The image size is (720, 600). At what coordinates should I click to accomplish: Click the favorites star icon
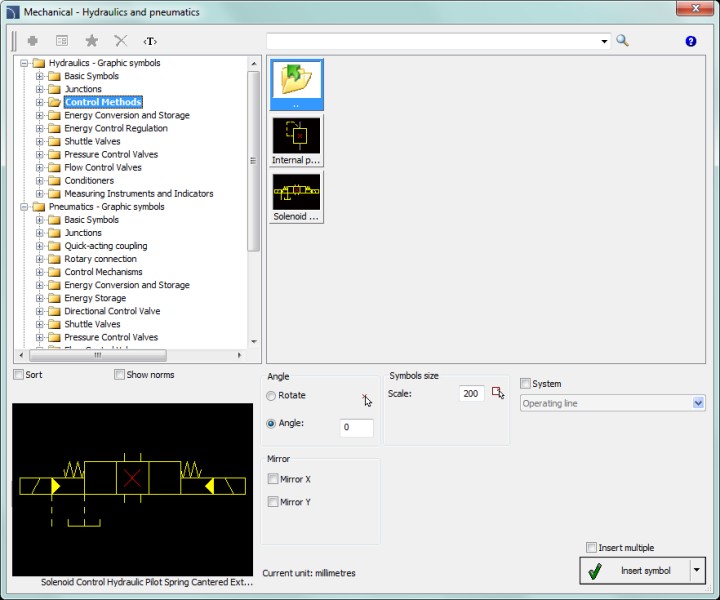91,41
